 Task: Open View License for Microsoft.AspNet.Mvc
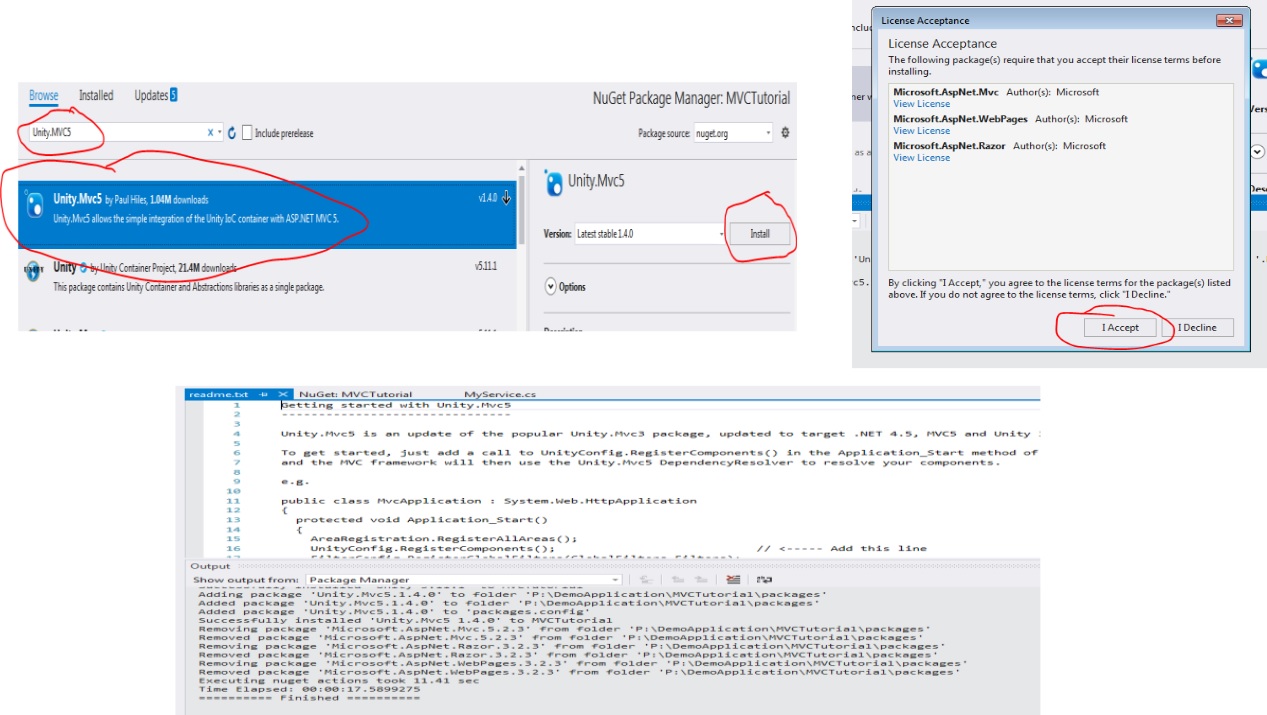click(921, 104)
